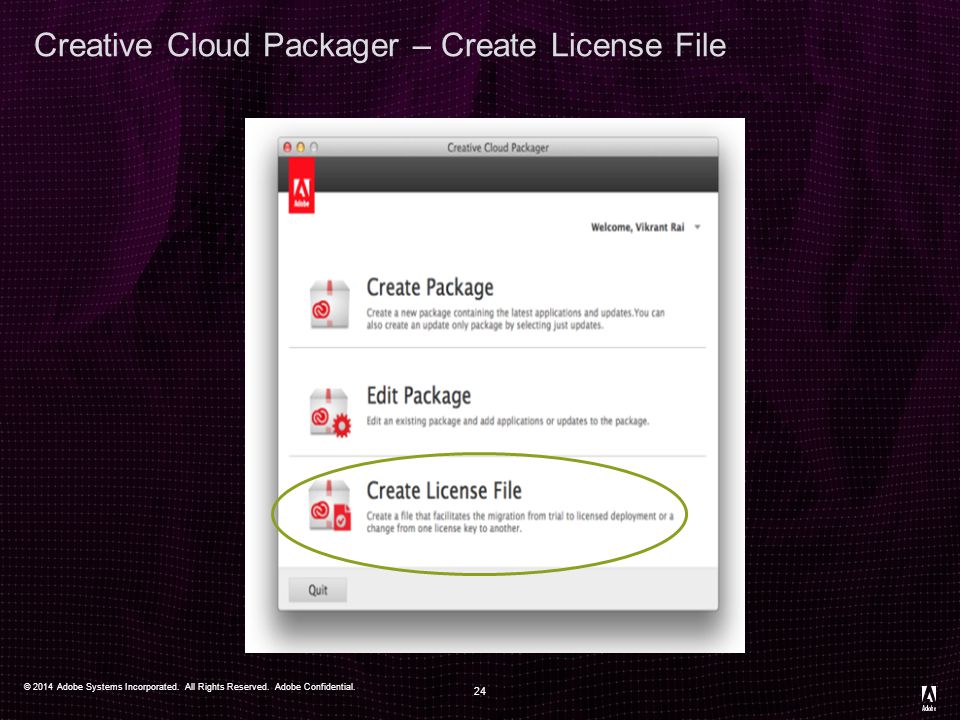
Task: Select the Create License File heading
Action: pos(444,490)
